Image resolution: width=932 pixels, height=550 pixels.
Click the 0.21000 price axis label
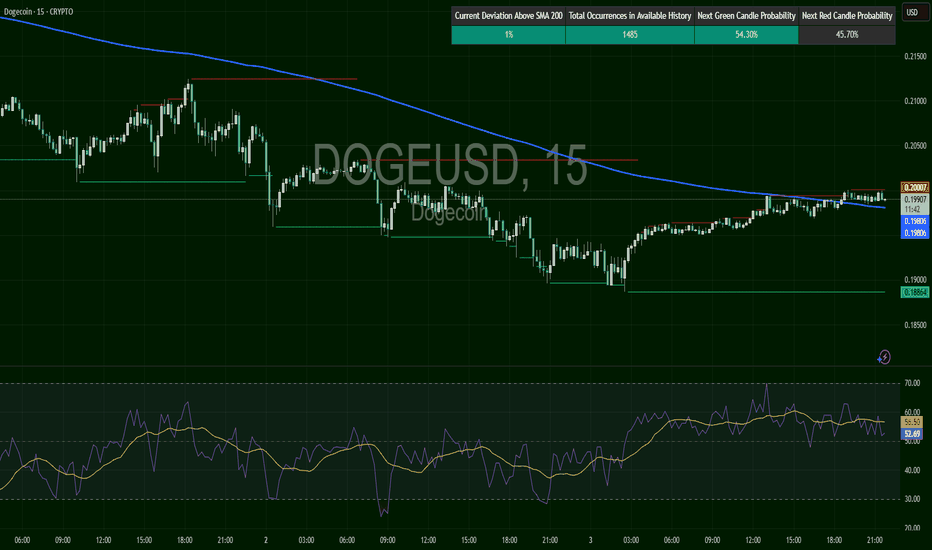(x=915, y=101)
